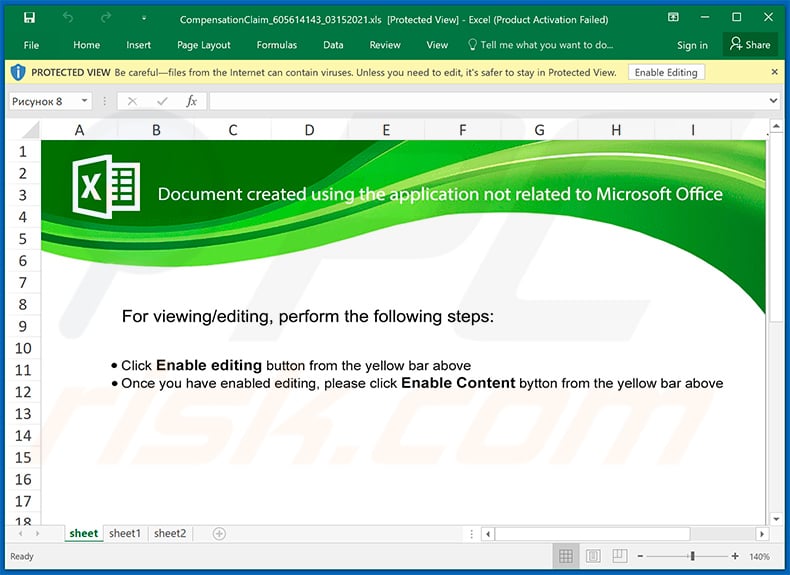The image size is (790, 575).
Task: Click the Enable Editing button
Action: click(x=666, y=73)
